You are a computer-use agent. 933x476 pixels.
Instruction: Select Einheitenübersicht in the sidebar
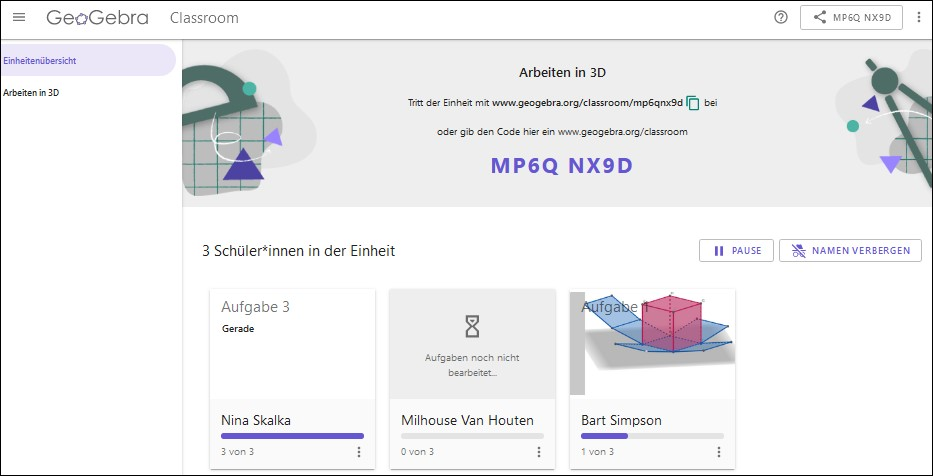coord(88,60)
